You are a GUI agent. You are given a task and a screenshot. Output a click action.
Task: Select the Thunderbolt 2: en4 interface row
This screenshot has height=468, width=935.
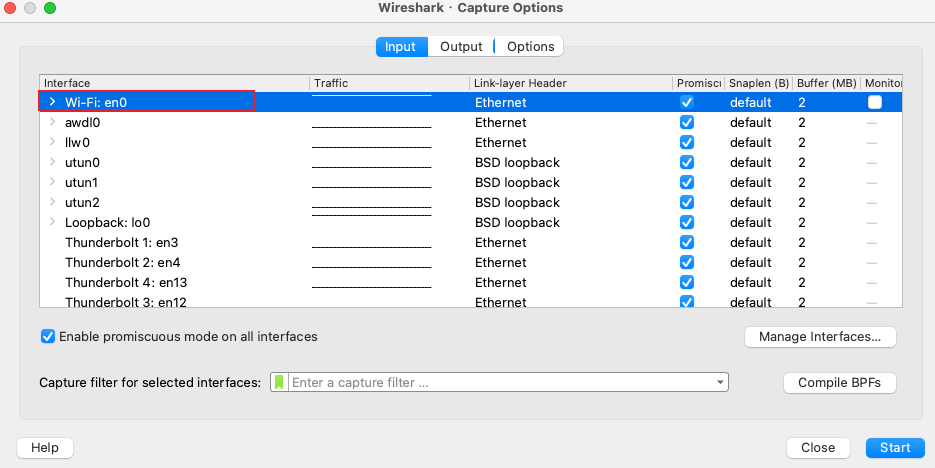[470, 262]
